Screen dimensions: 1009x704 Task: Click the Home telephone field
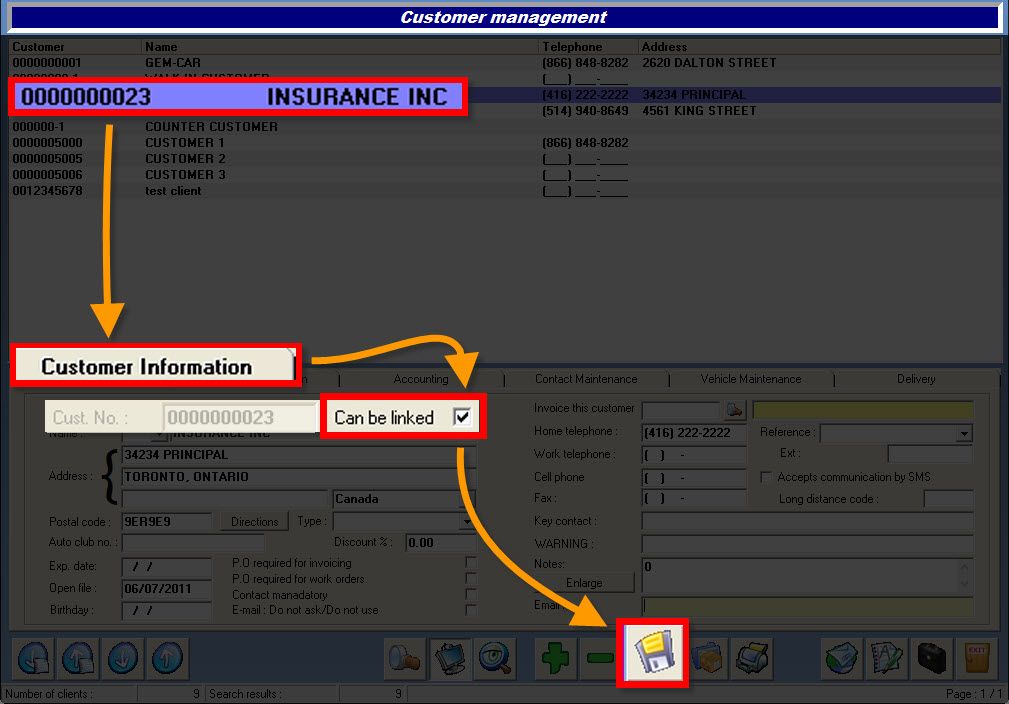pos(694,432)
